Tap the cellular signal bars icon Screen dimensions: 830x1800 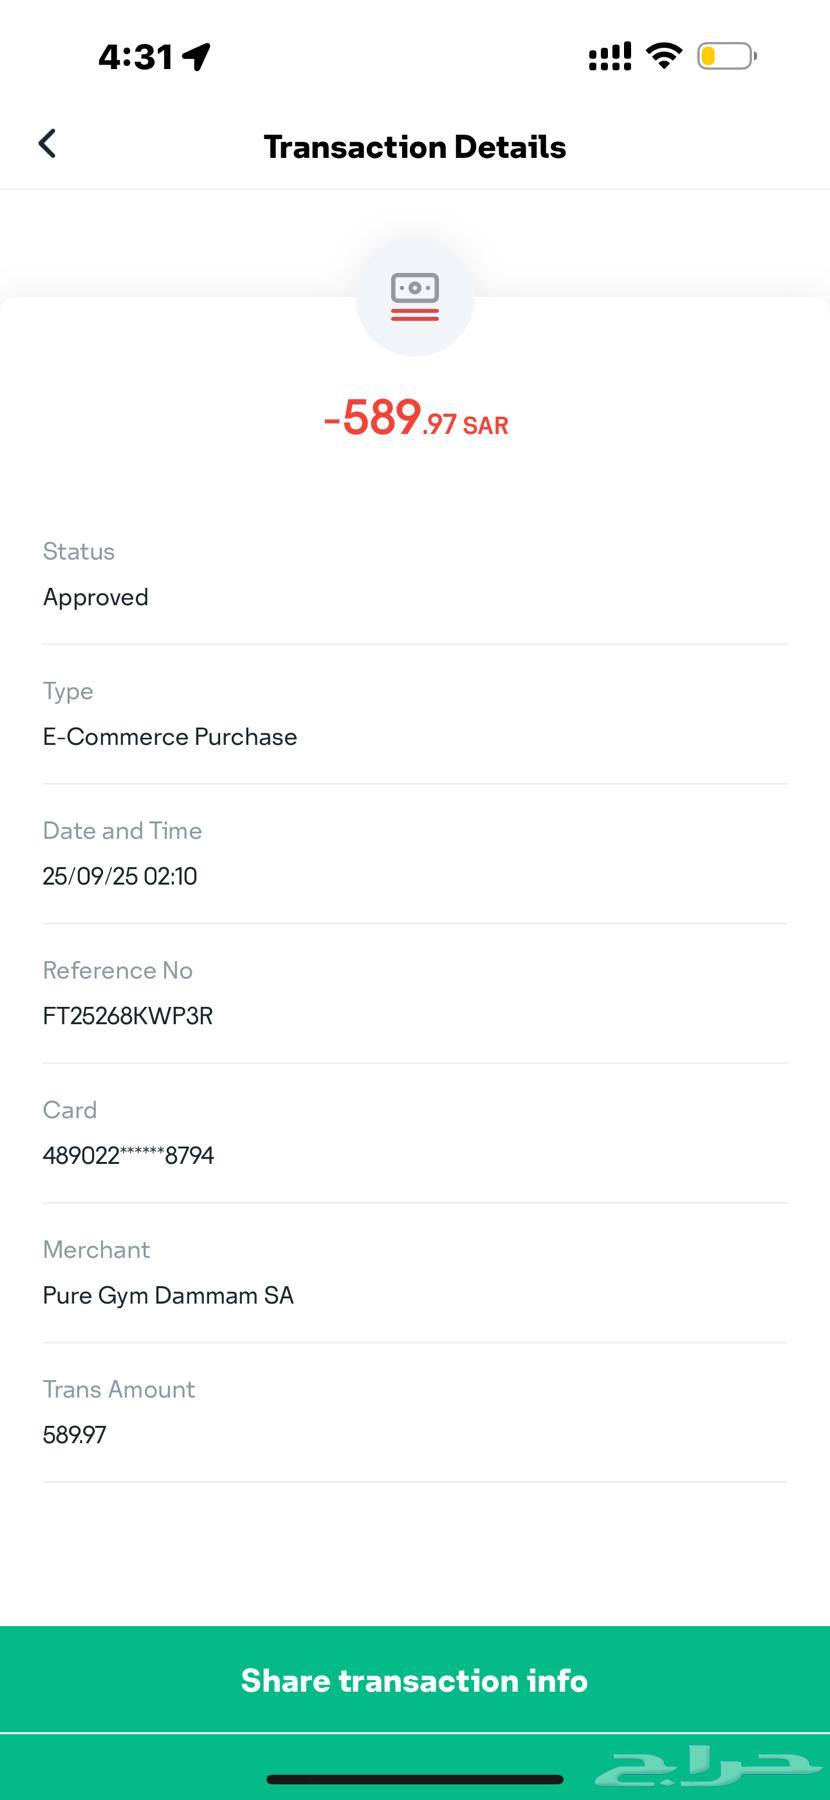point(610,56)
